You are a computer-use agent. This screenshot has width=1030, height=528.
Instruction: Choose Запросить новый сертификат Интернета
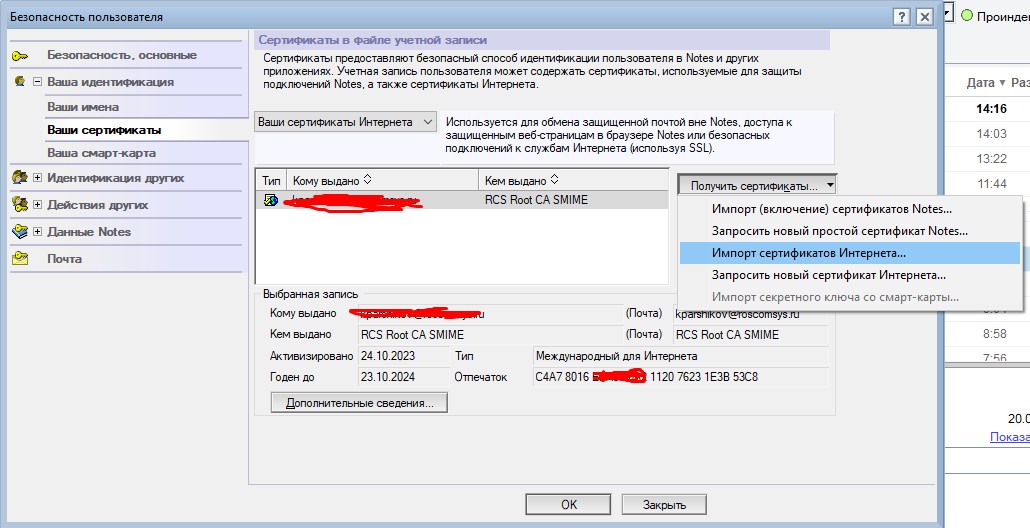850,275
